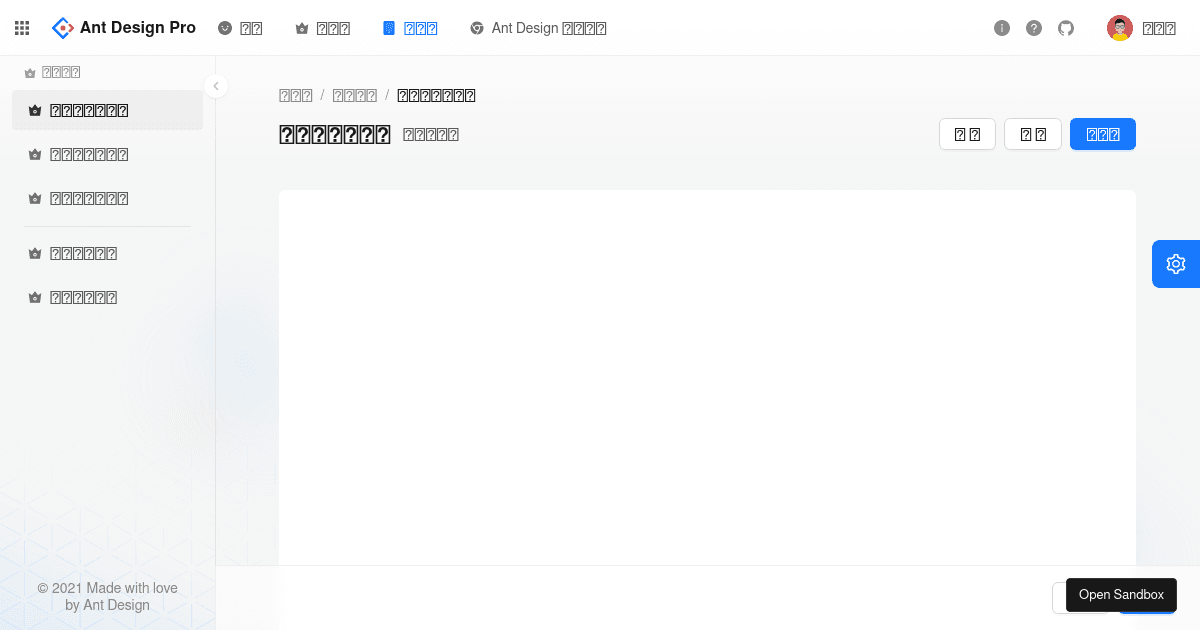Click the user avatar picture
The image size is (1200, 630).
pyautogui.click(x=1119, y=28)
